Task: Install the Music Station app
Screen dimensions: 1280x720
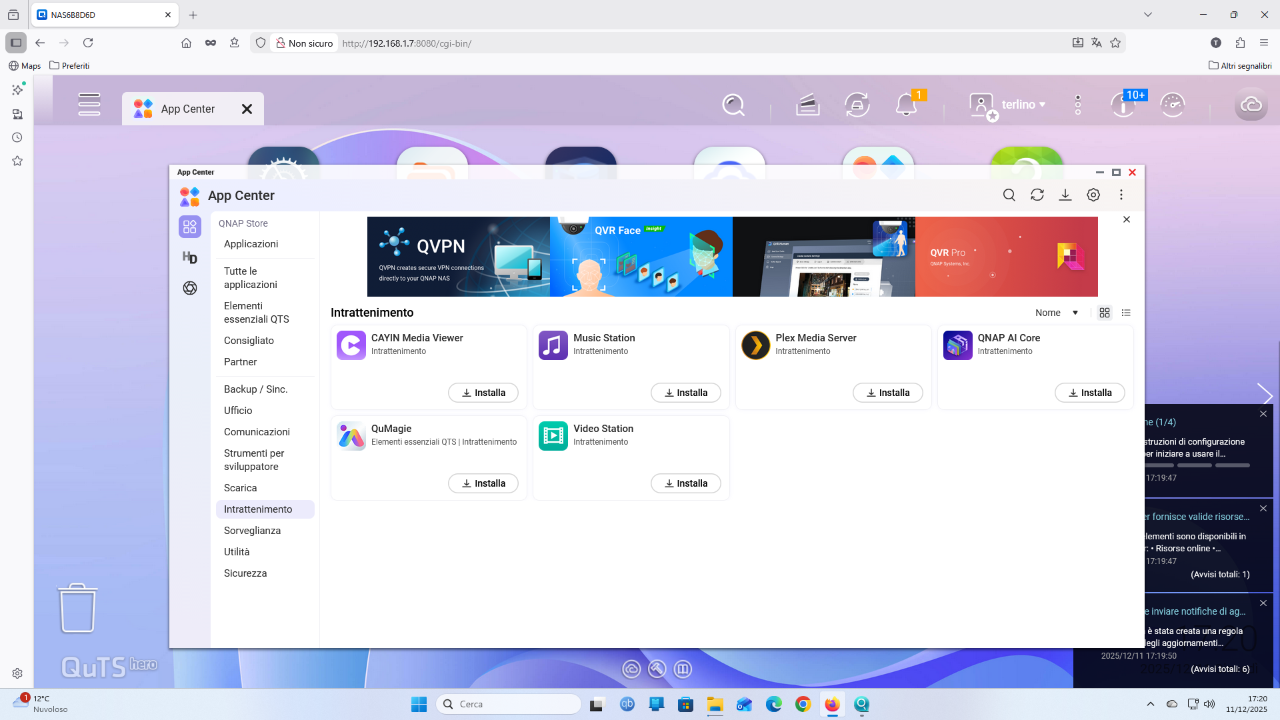Action: 685,393
